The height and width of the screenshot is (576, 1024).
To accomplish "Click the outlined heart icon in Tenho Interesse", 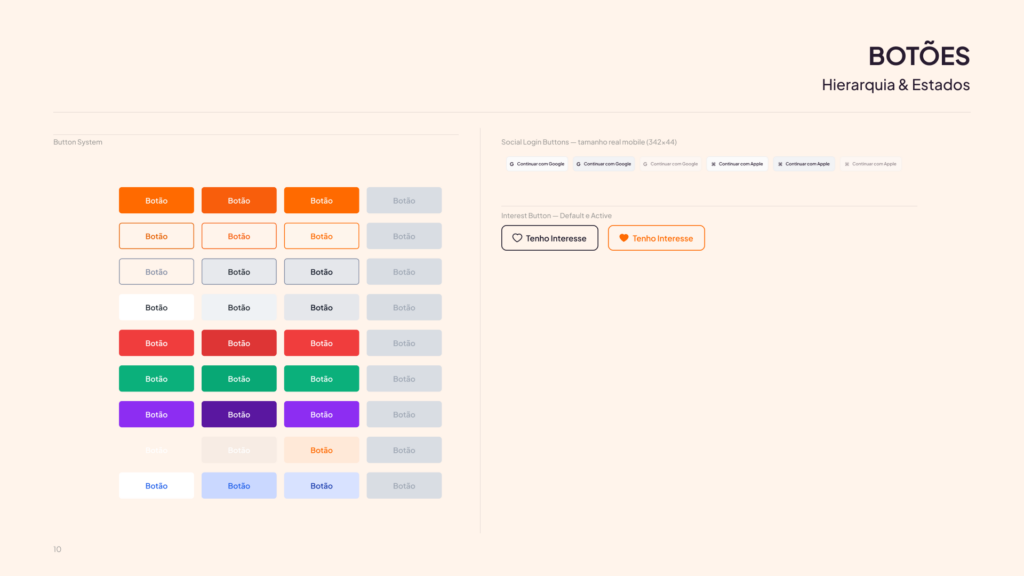I will [517, 238].
